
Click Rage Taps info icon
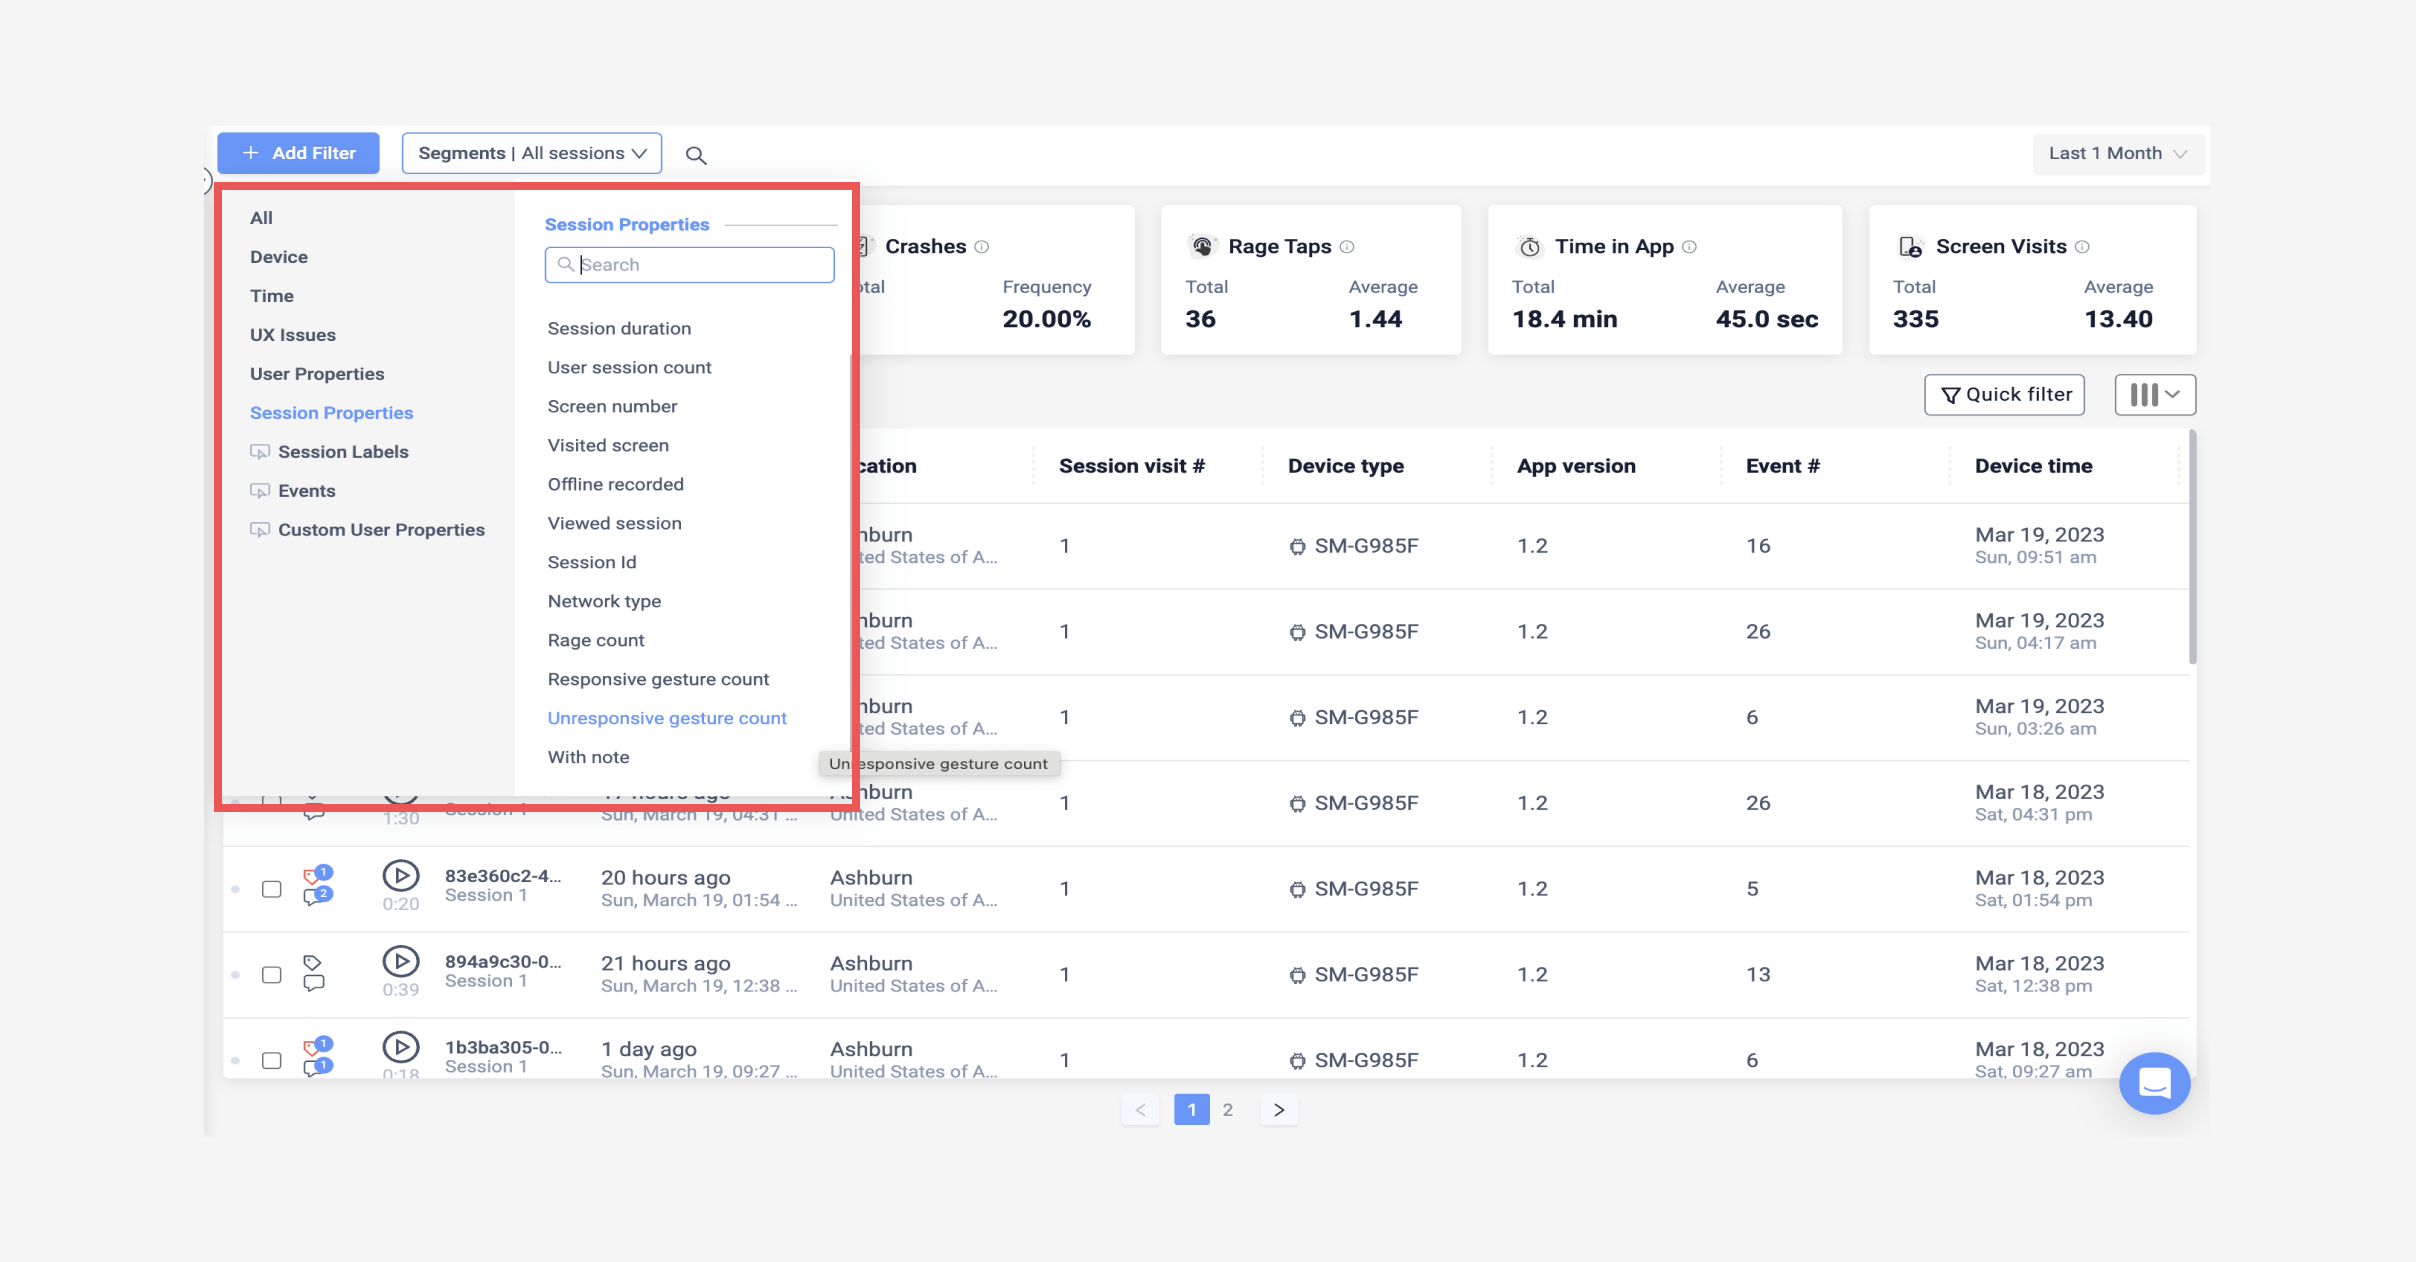[x=1347, y=247]
